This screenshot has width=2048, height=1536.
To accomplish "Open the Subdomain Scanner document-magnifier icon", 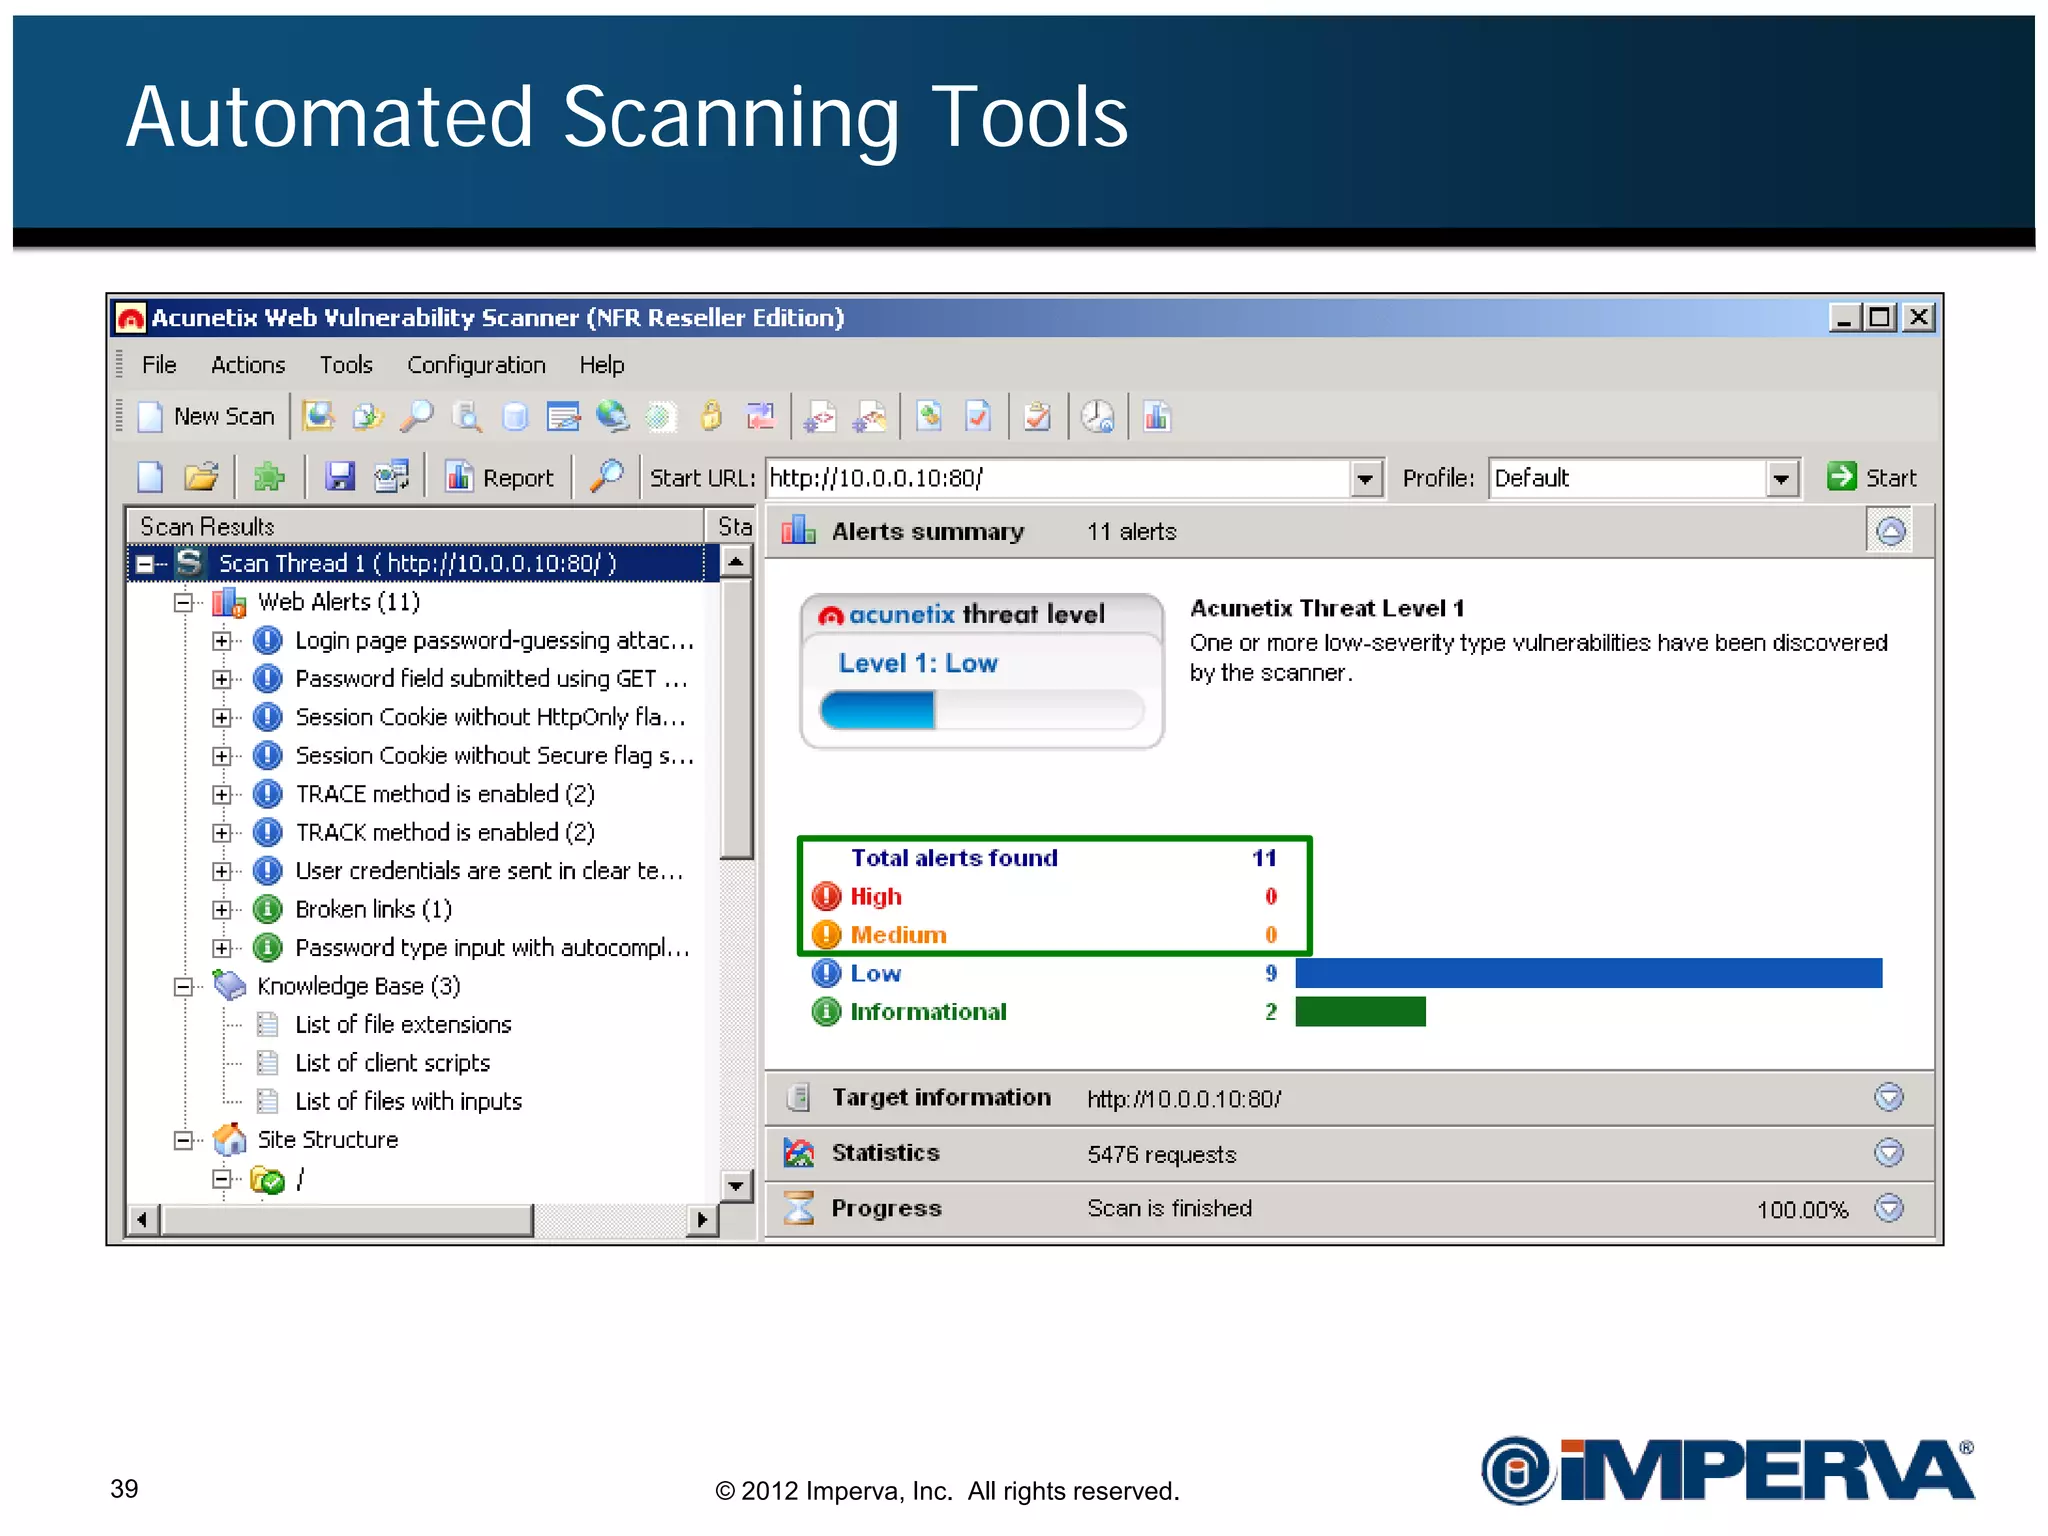I will [466, 416].
